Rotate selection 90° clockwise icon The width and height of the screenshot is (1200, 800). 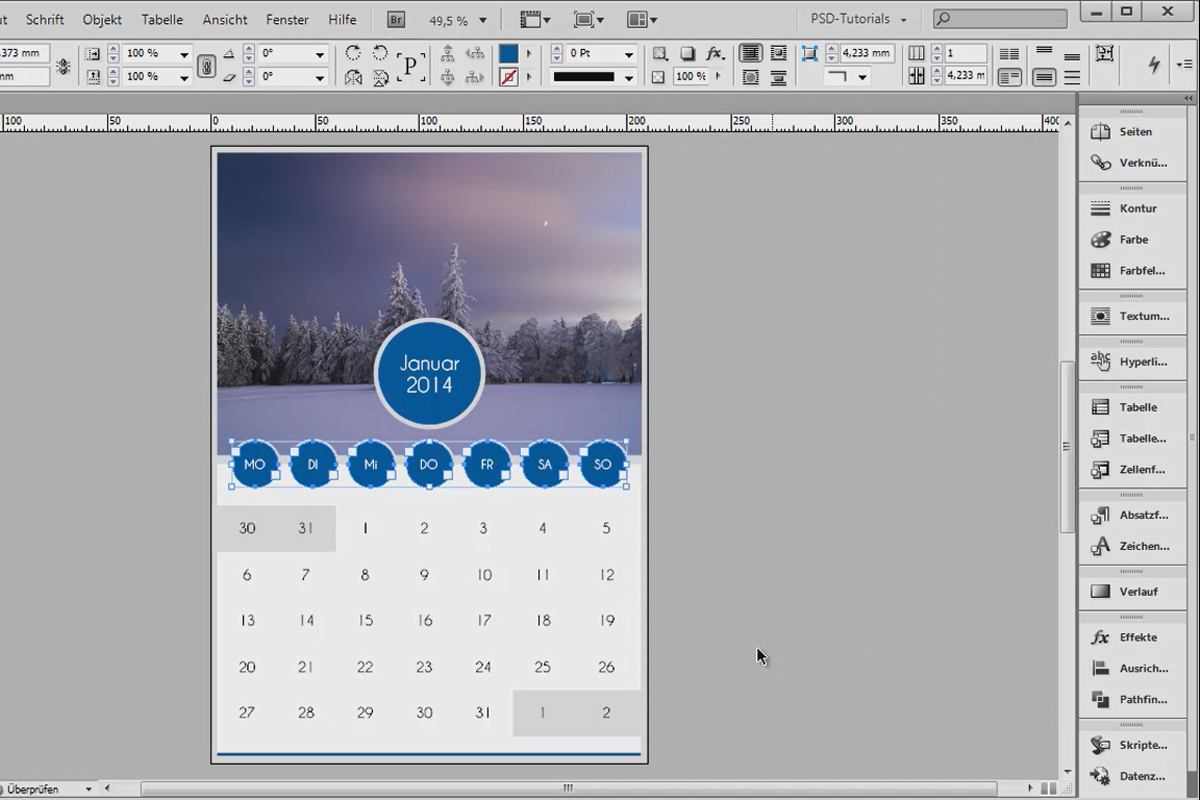[354, 54]
